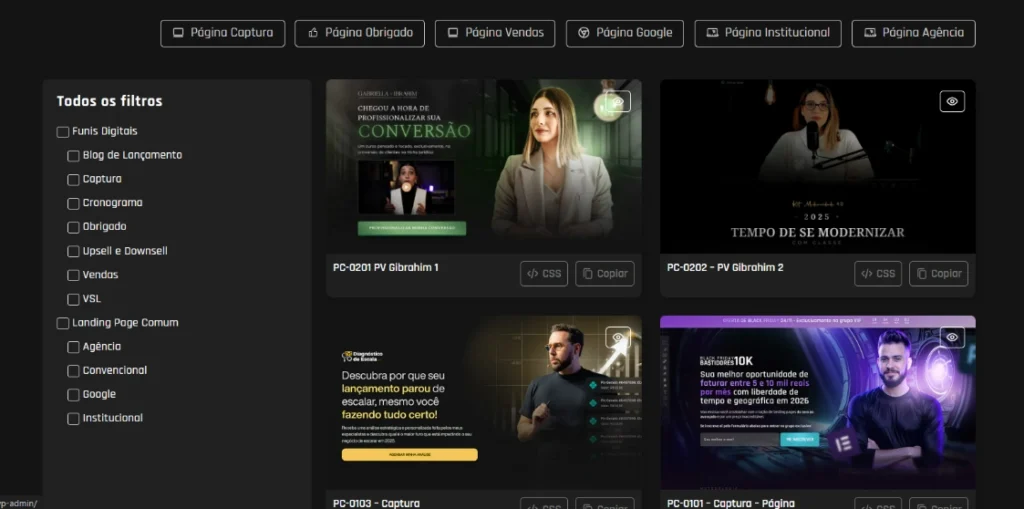The width and height of the screenshot is (1024, 509).
Task: Click the PC-0202 - PV Gibrahim 2 title
Action: [725, 268]
